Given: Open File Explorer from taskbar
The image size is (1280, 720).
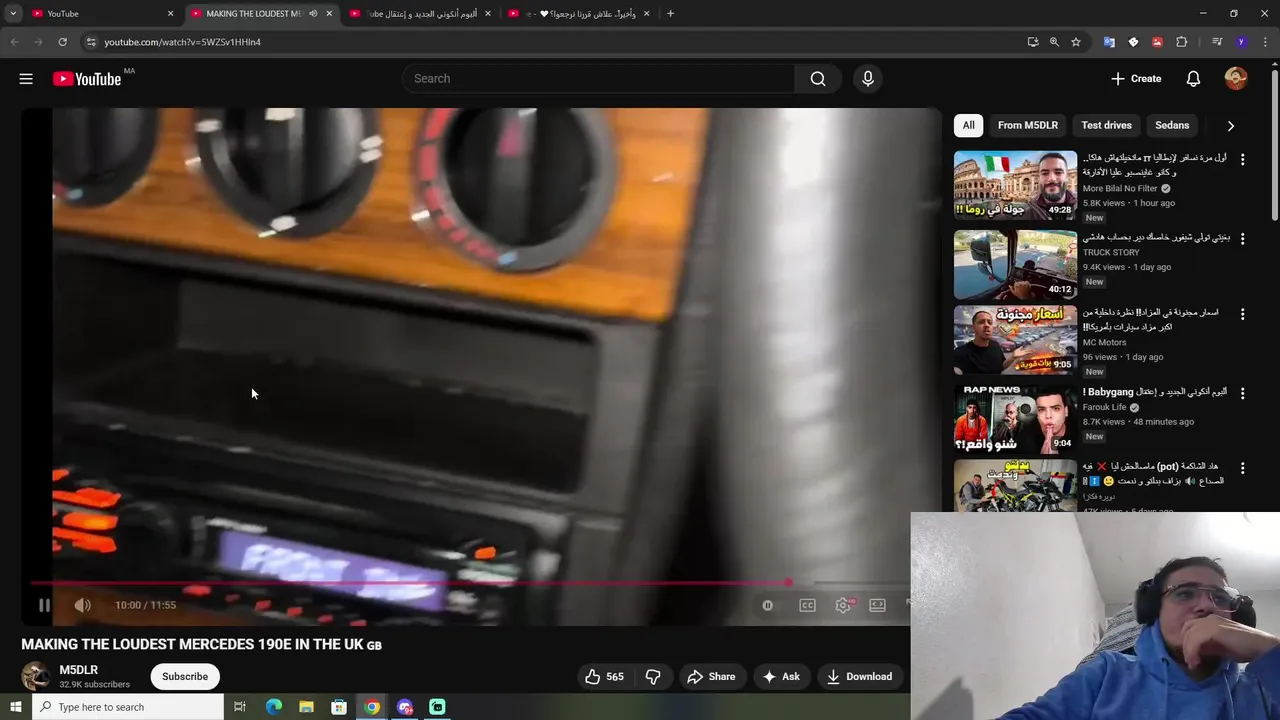Looking at the screenshot, I should (x=306, y=707).
